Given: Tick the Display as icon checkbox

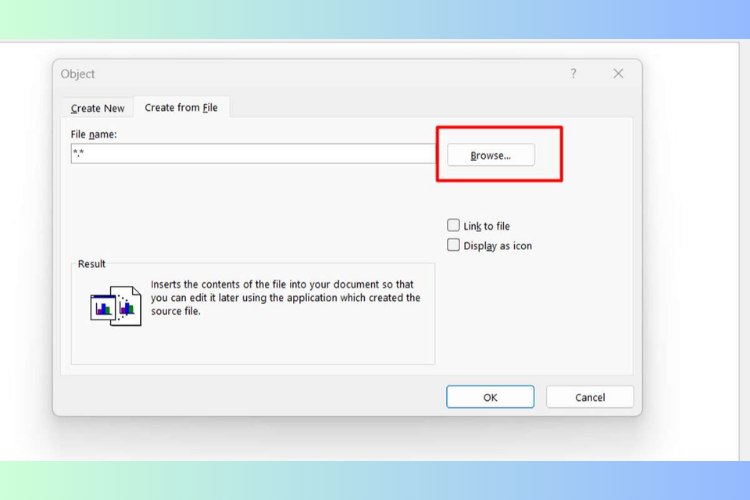Looking at the screenshot, I should coord(453,245).
